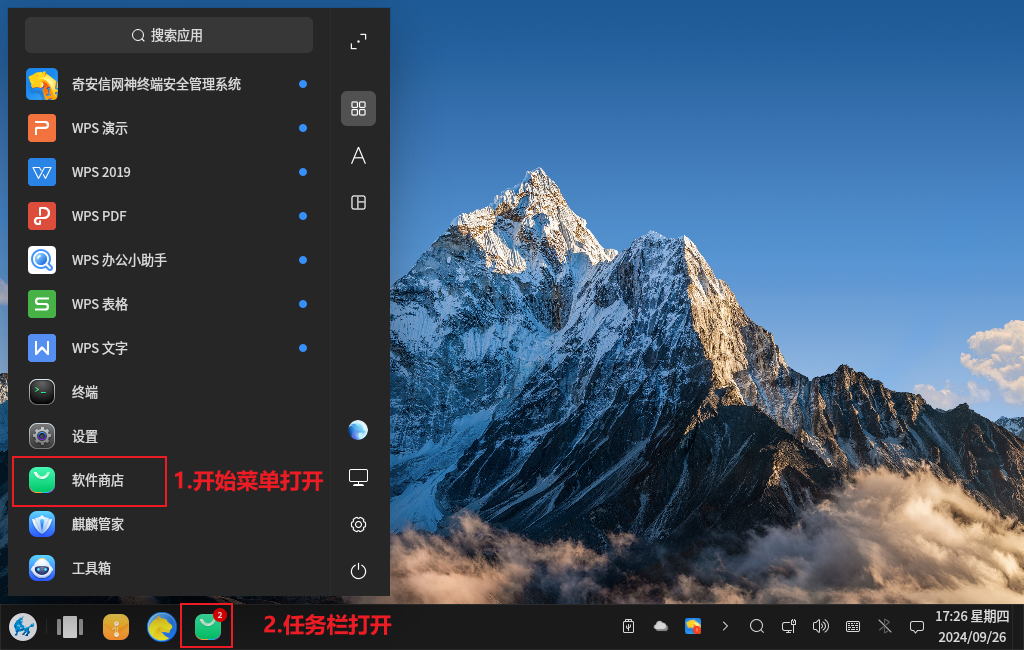
Task: Launch WPS 演示 from the app list
Action: pyautogui.click(x=100, y=128)
